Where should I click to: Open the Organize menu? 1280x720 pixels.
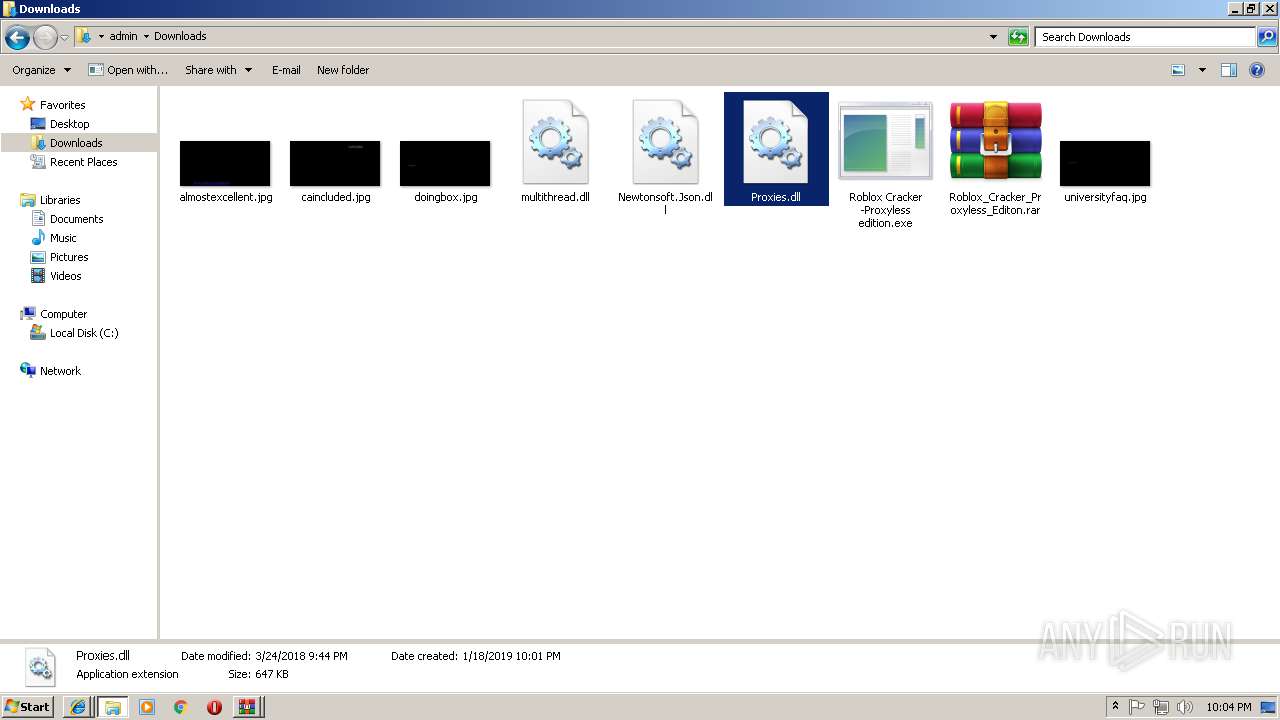41,70
